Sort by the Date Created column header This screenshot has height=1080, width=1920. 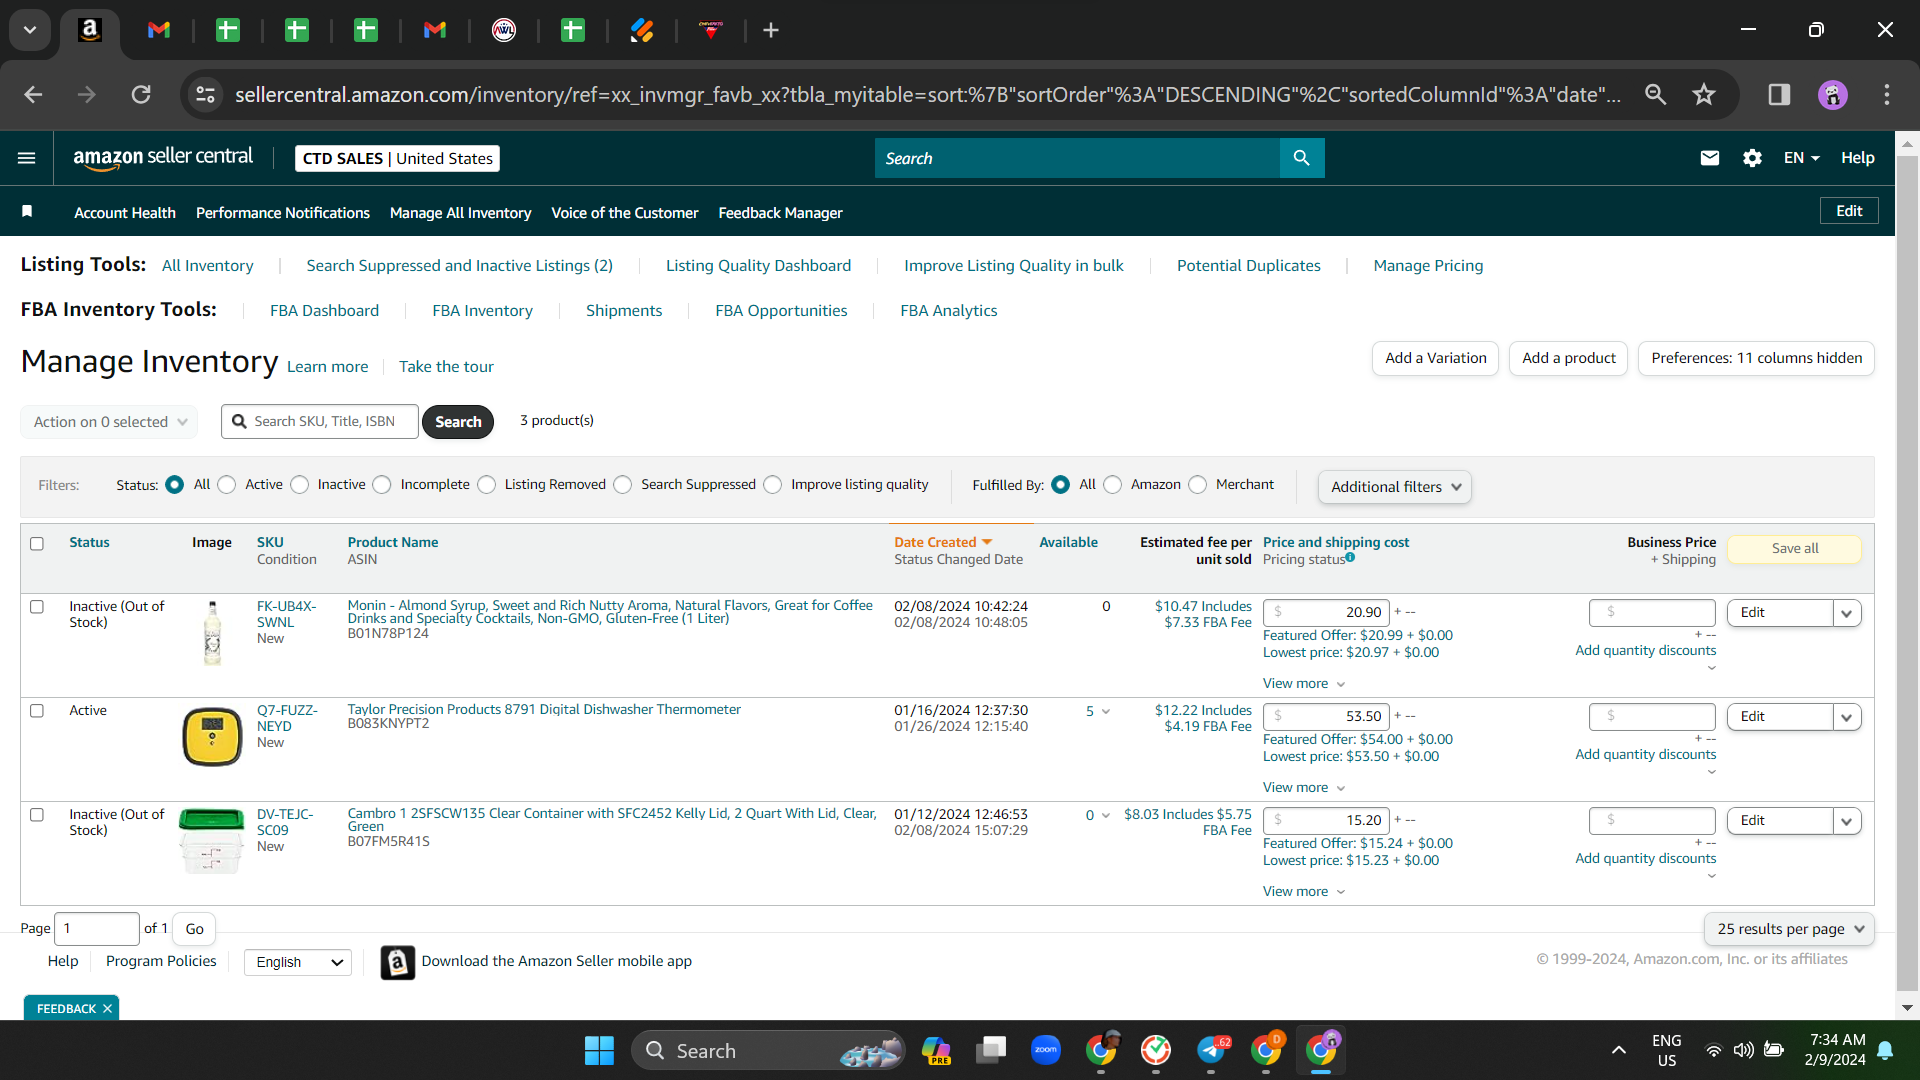(943, 542)
